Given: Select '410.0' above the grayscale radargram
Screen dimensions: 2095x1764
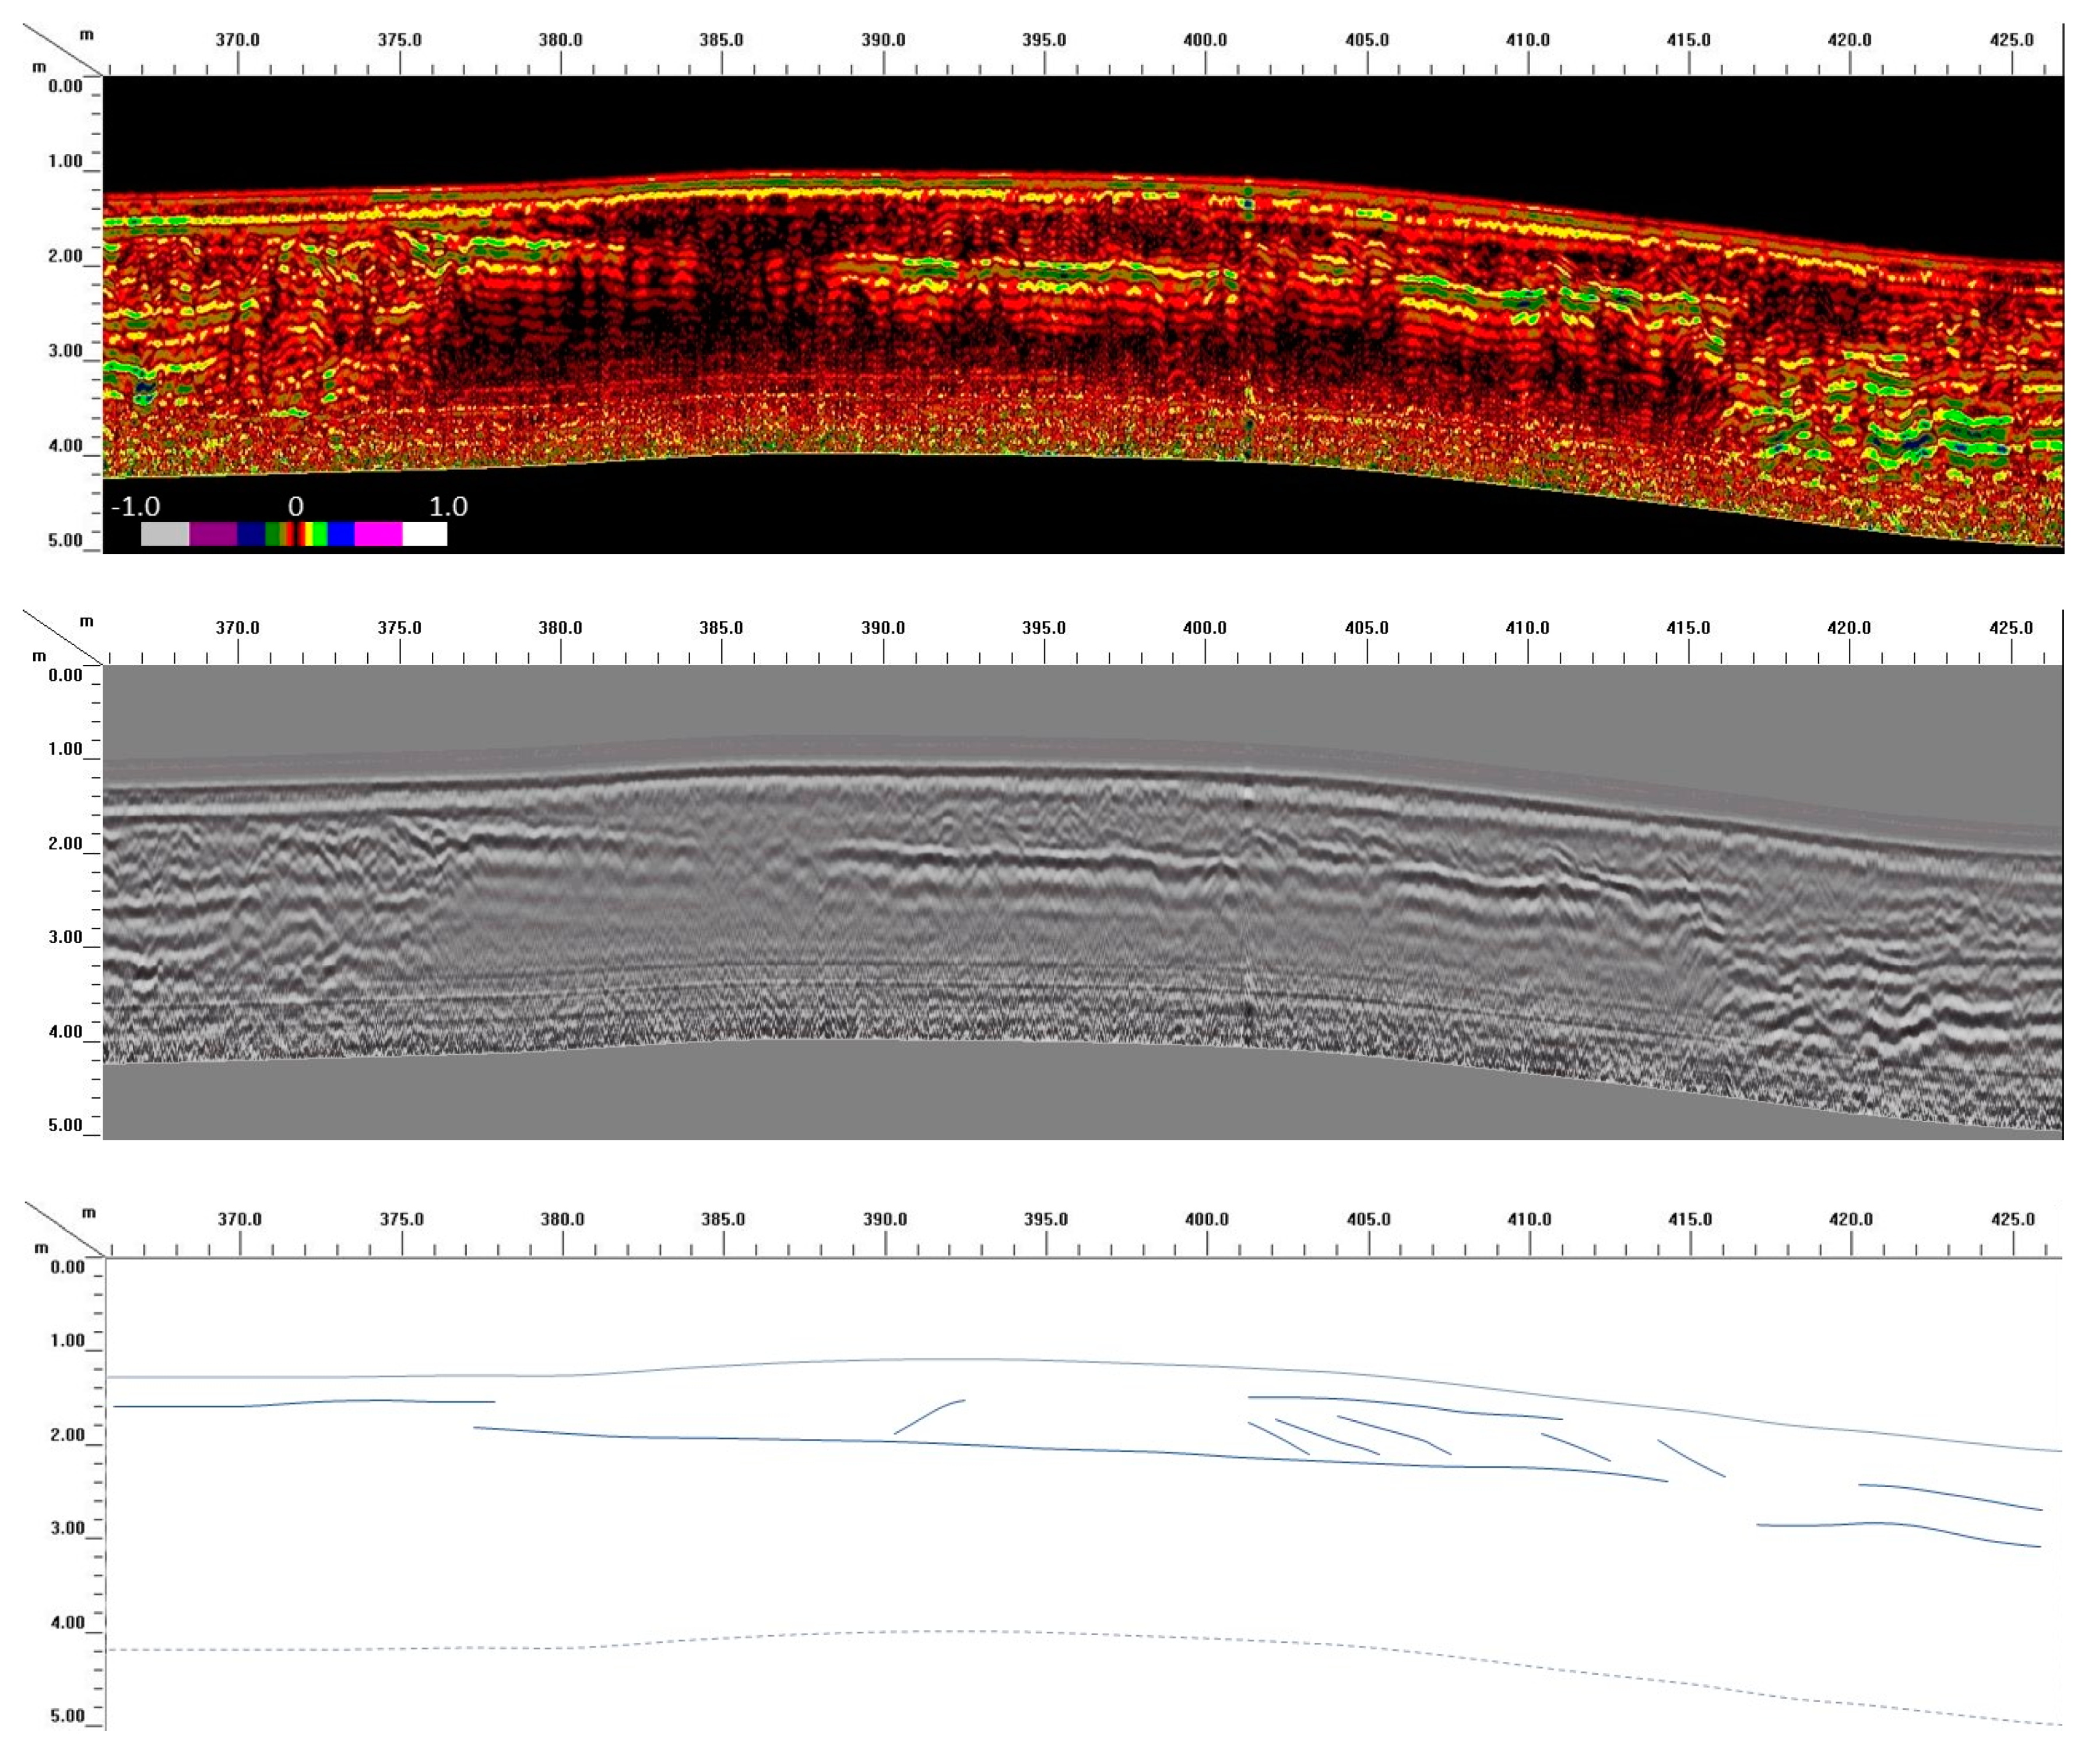Looking at the screenshot, I should 1527,628.
